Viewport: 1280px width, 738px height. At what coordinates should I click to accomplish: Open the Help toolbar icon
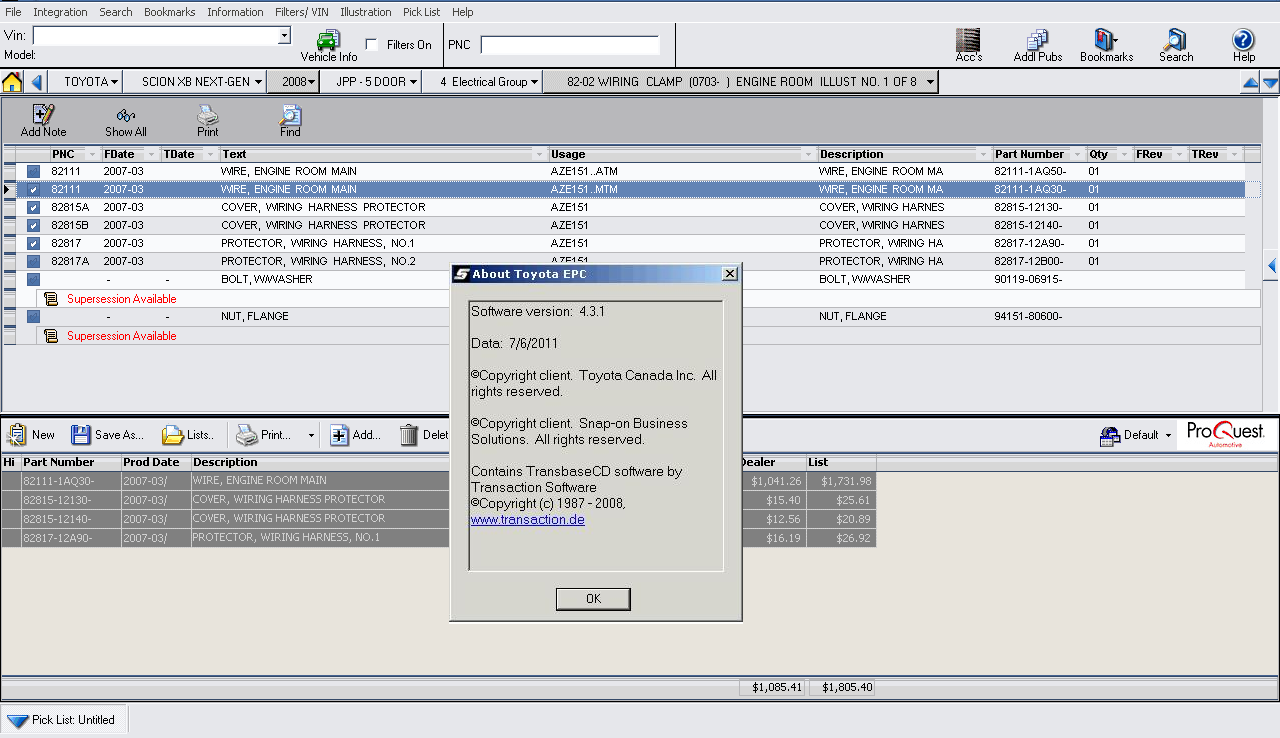click(1243, 46)
